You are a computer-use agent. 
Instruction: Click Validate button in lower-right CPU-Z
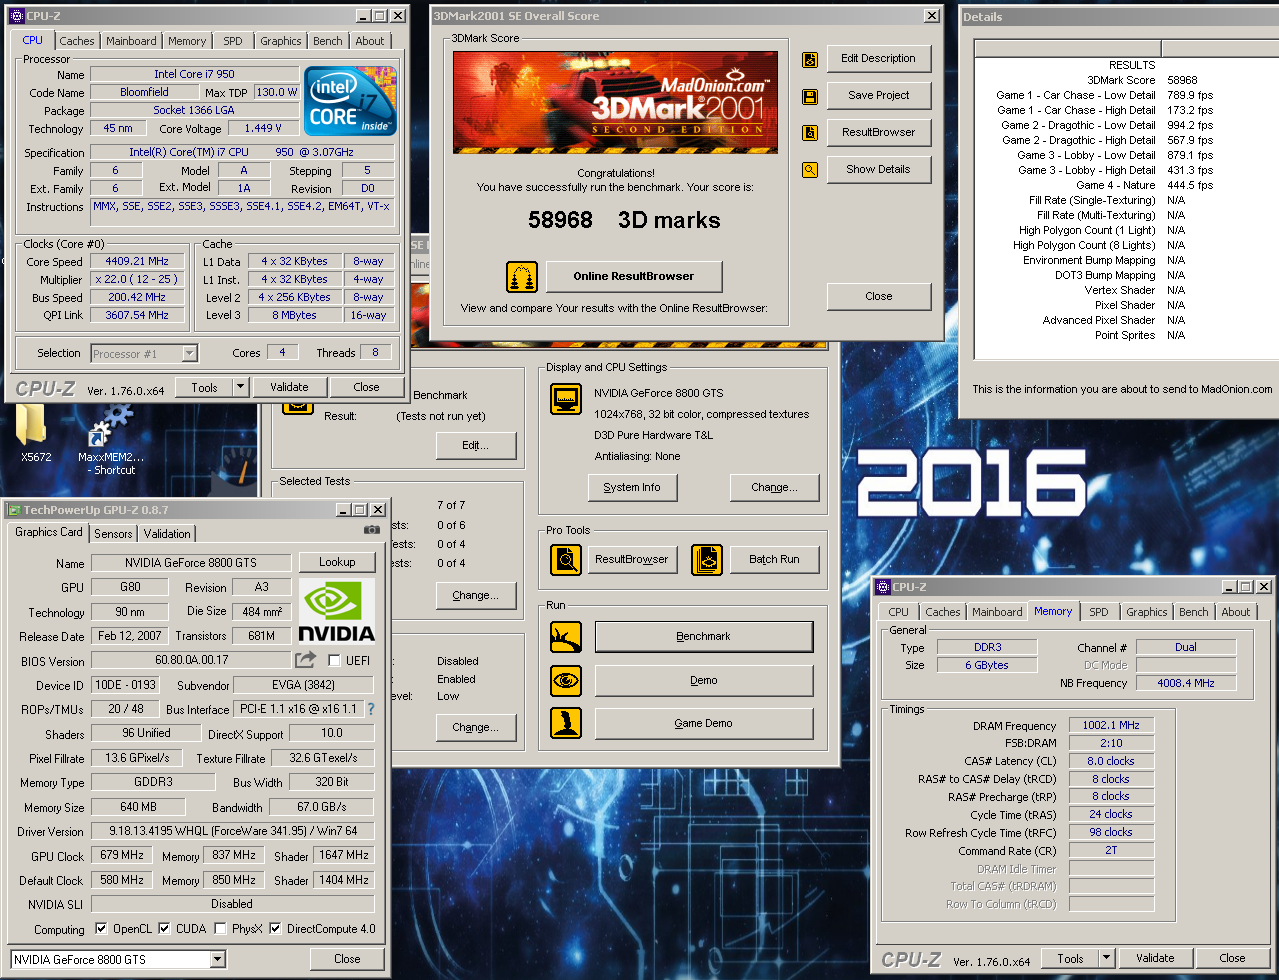1155,958
